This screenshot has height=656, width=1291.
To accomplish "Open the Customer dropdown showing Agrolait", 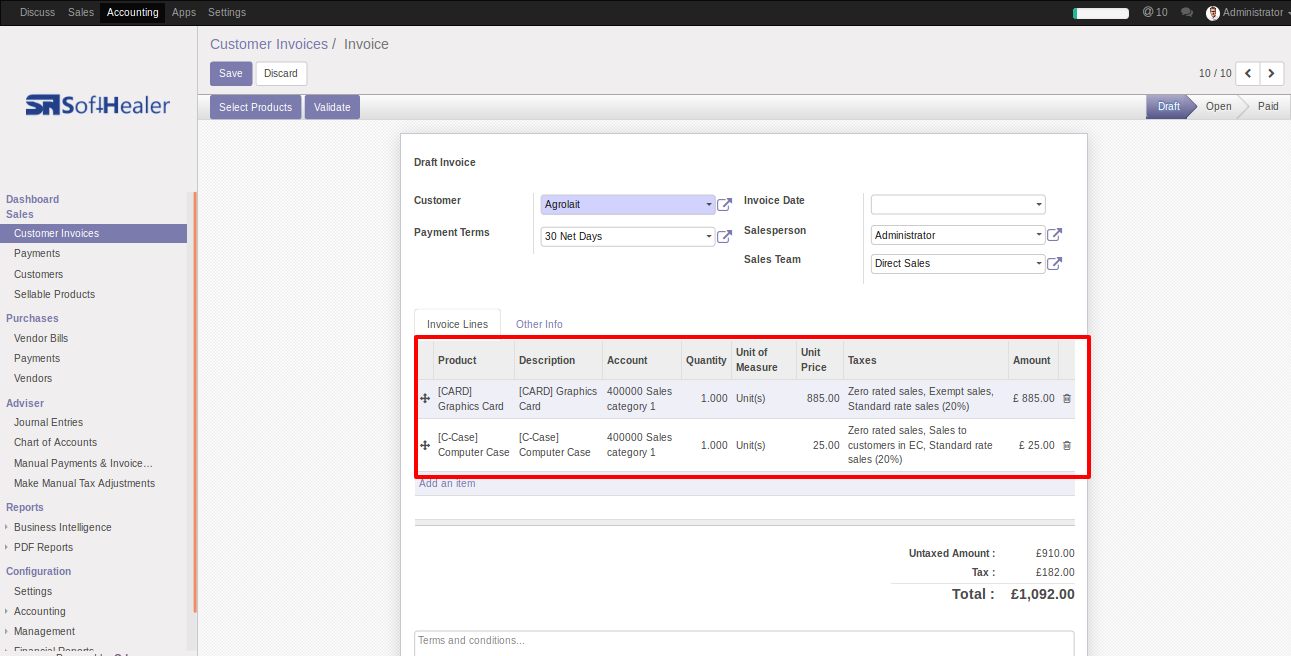I will click(628, 204).
